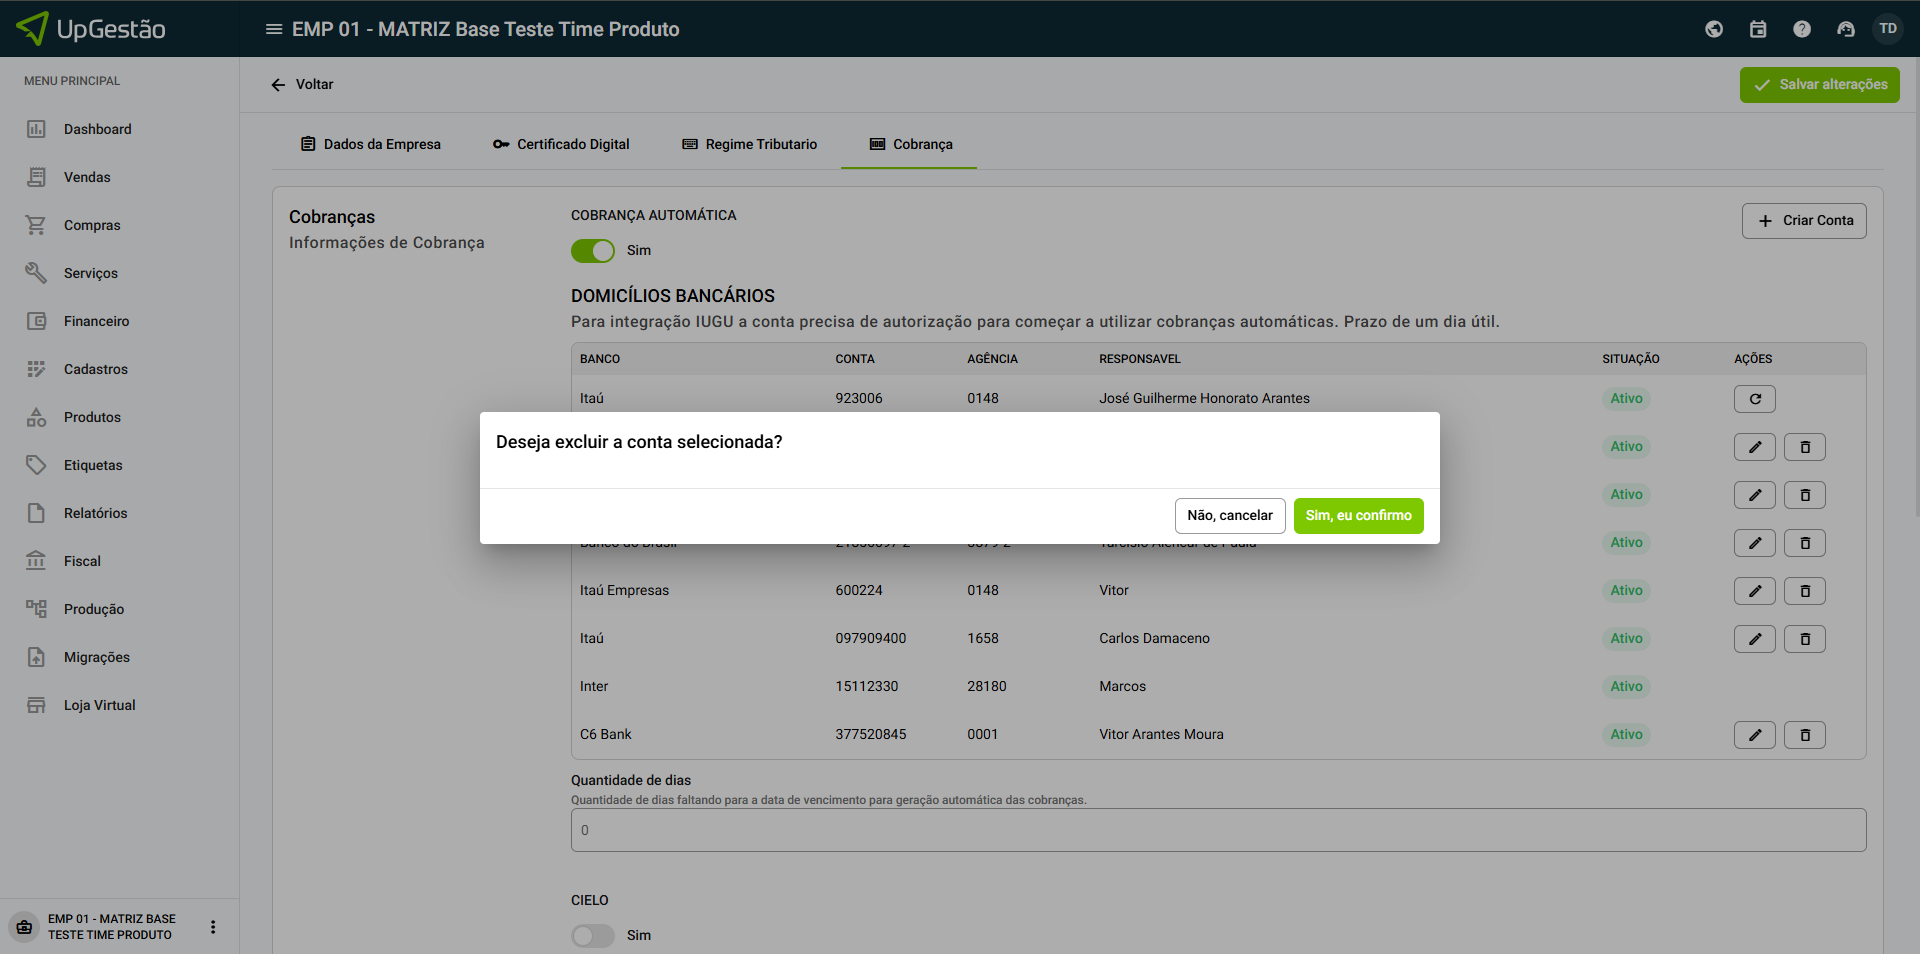This screenshot has width=1920, height=954.
Task: Click the help question mark icon
Action: click(1802, 29)
